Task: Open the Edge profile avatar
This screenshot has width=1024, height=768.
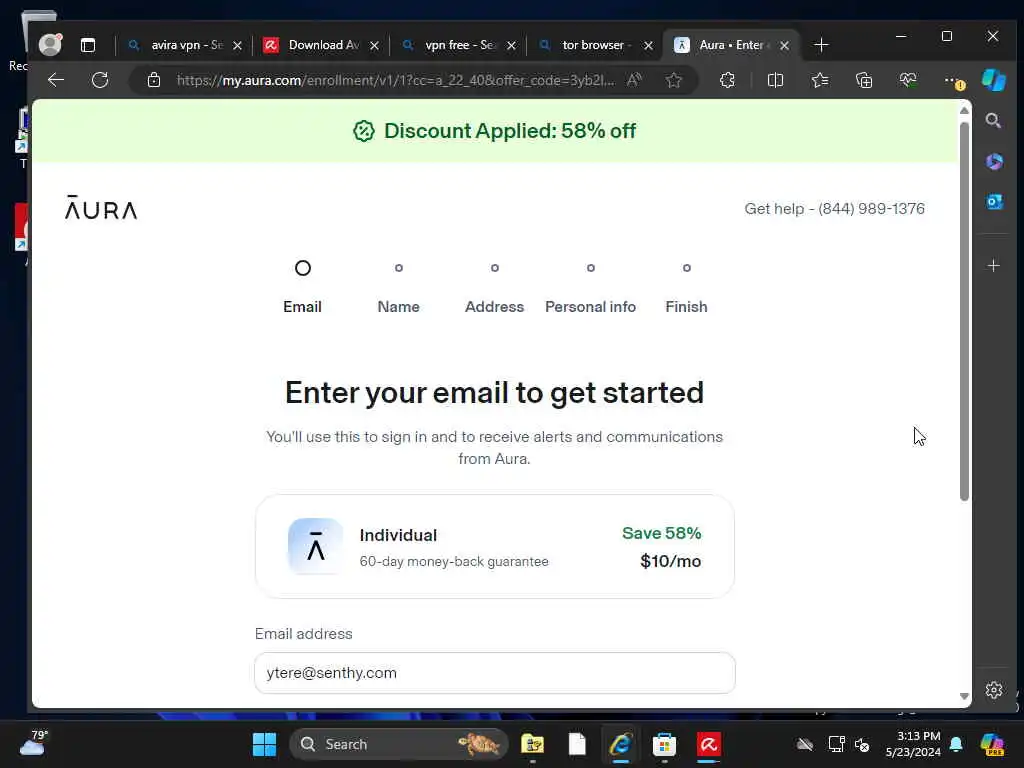Action: pos(50,44)
